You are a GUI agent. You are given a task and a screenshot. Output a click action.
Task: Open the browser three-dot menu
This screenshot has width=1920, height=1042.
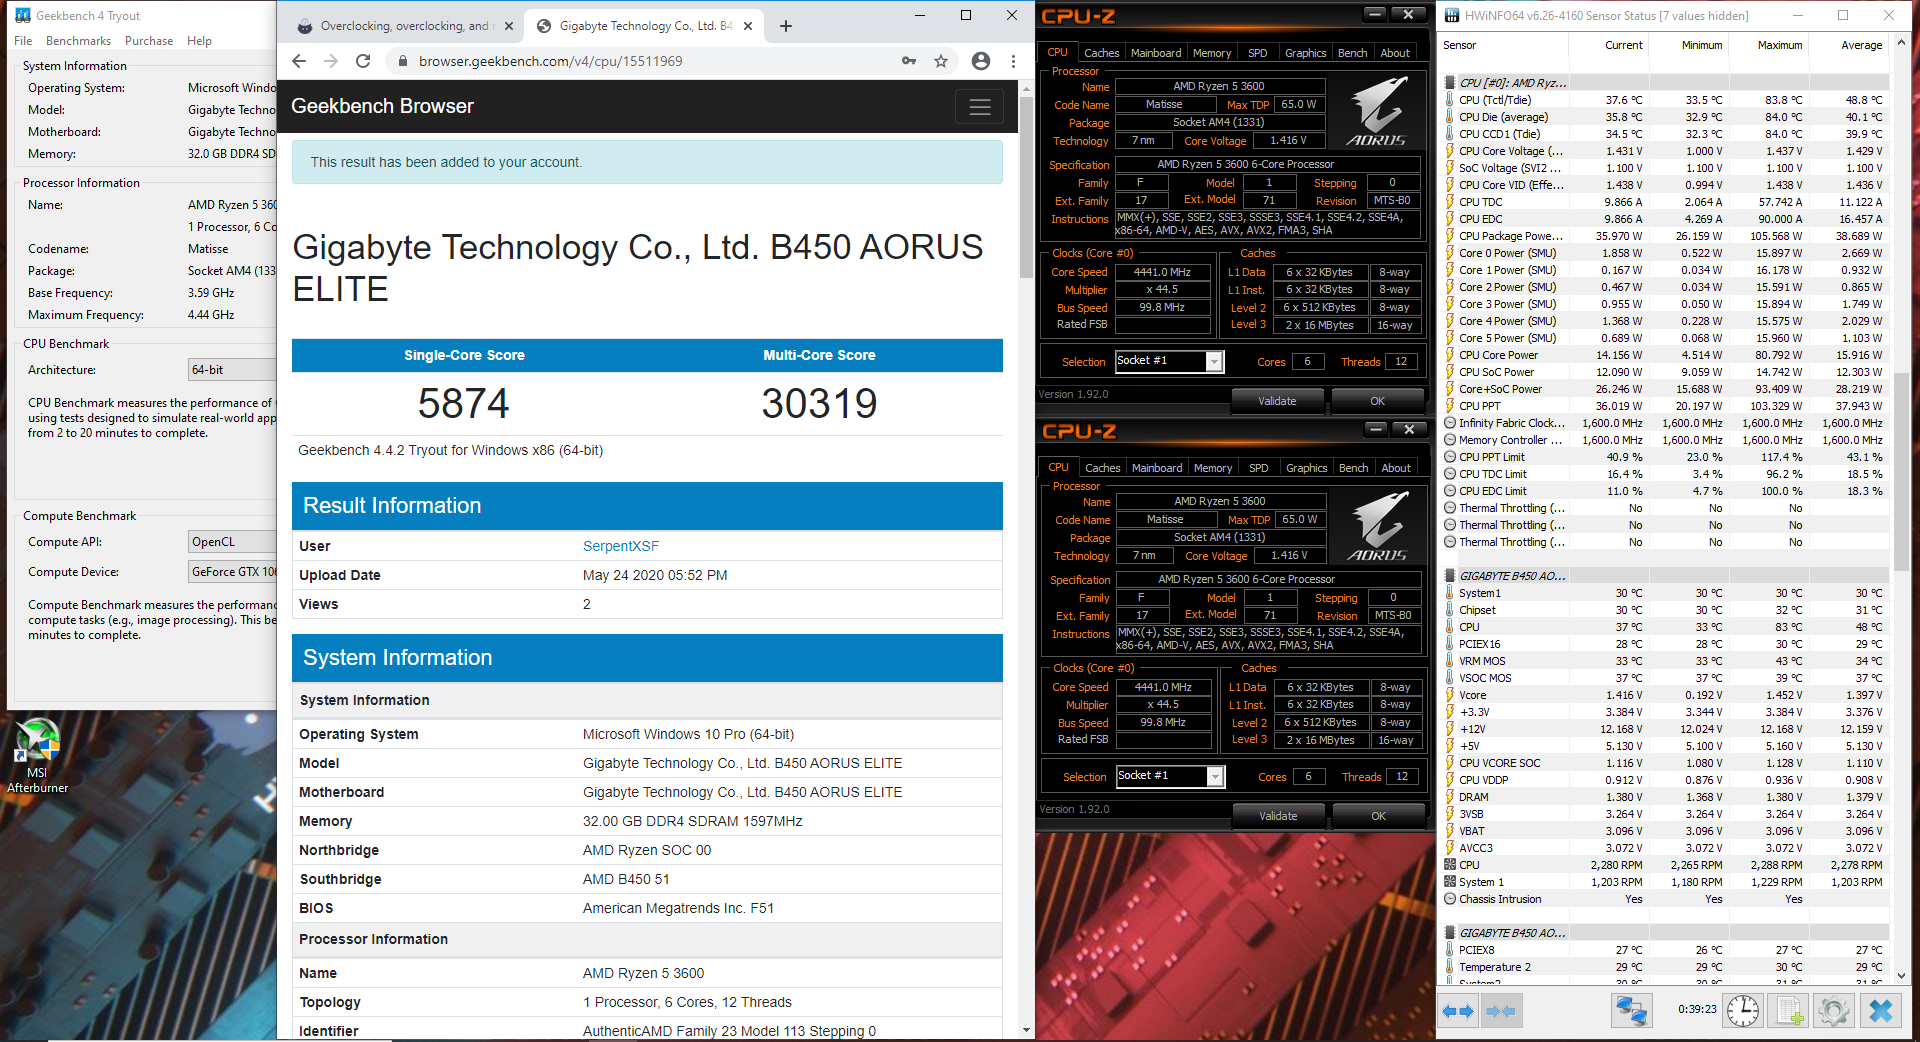pos(1013,61)
